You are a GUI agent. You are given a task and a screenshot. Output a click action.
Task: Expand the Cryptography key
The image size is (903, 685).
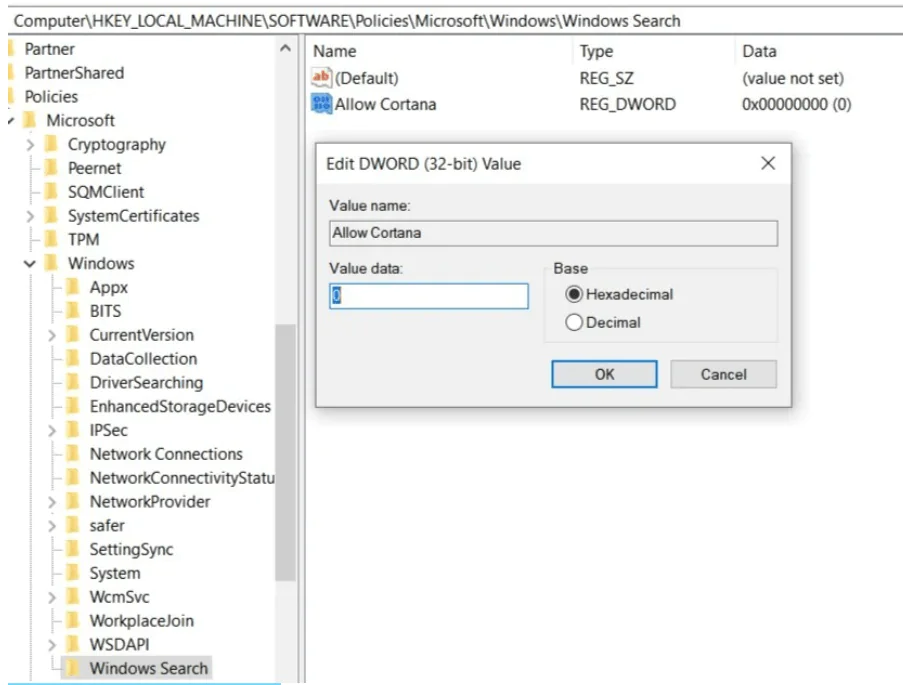pyautogui.click(x=30, y=145)
